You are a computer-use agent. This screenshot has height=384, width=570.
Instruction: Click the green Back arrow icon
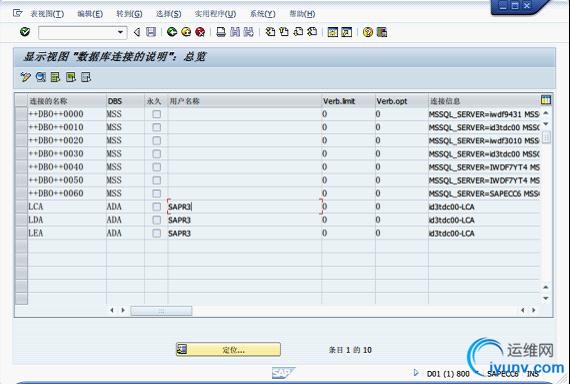[x=172, y=32]
